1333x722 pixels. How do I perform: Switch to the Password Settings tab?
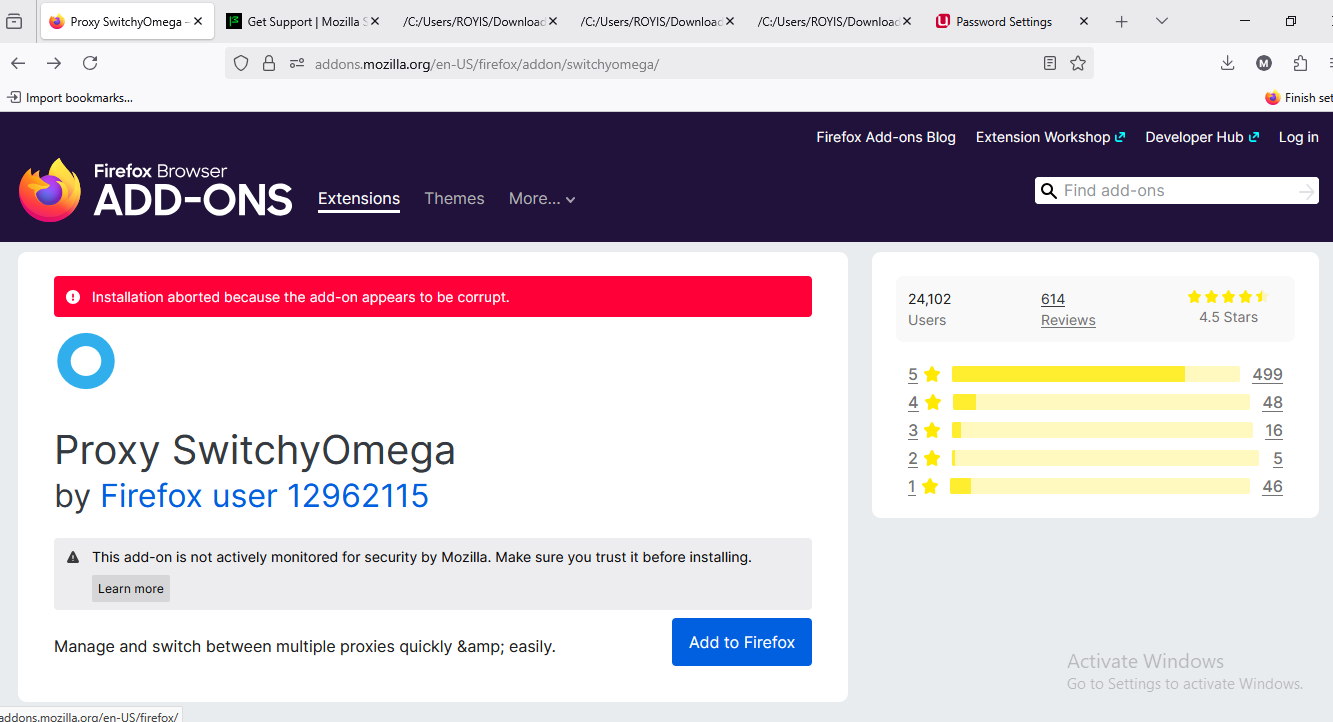1013,21
